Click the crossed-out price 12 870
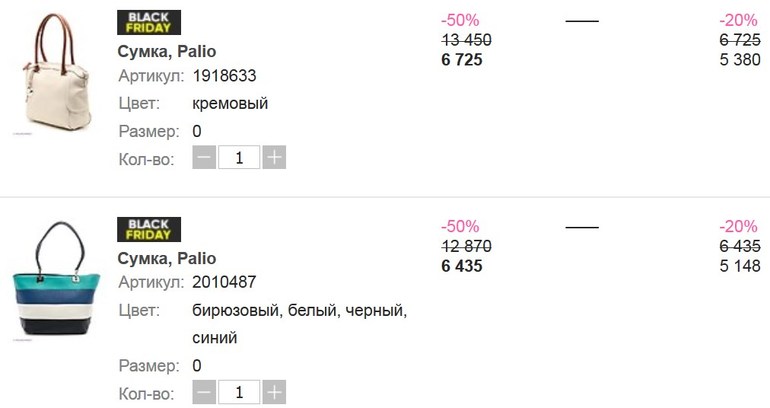Image resolution: width=770 pixels, height=408 pixels. pos(466,246)
